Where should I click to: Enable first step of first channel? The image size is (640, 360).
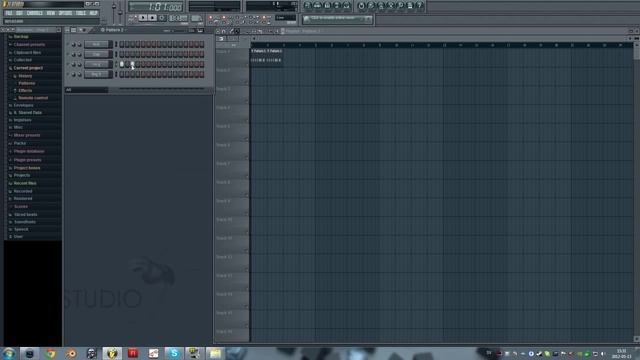click(x=122, y=44)
